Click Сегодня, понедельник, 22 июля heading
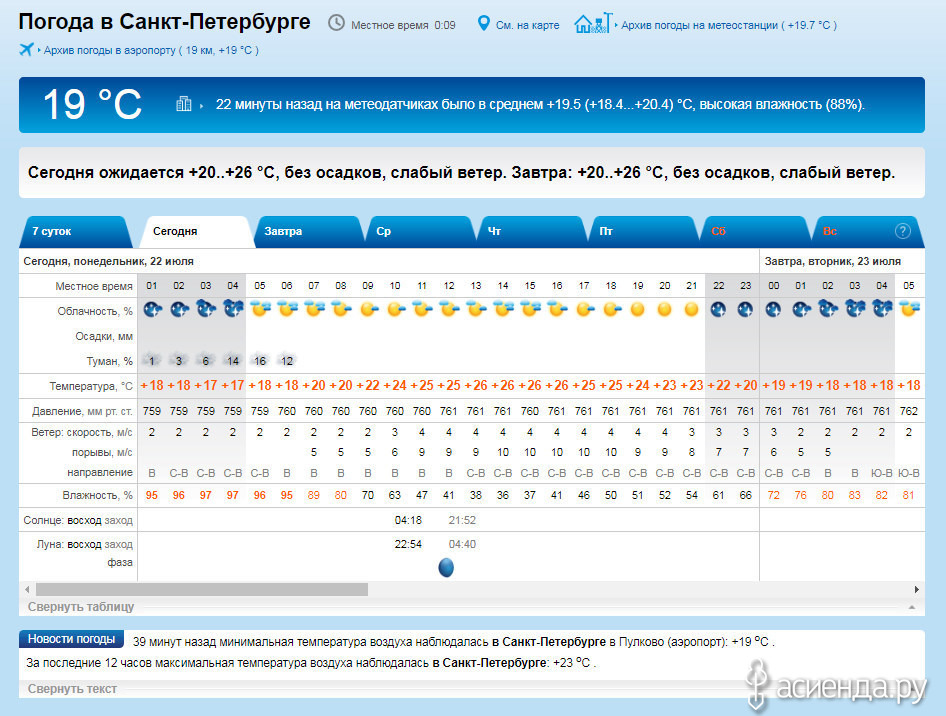 109,261
